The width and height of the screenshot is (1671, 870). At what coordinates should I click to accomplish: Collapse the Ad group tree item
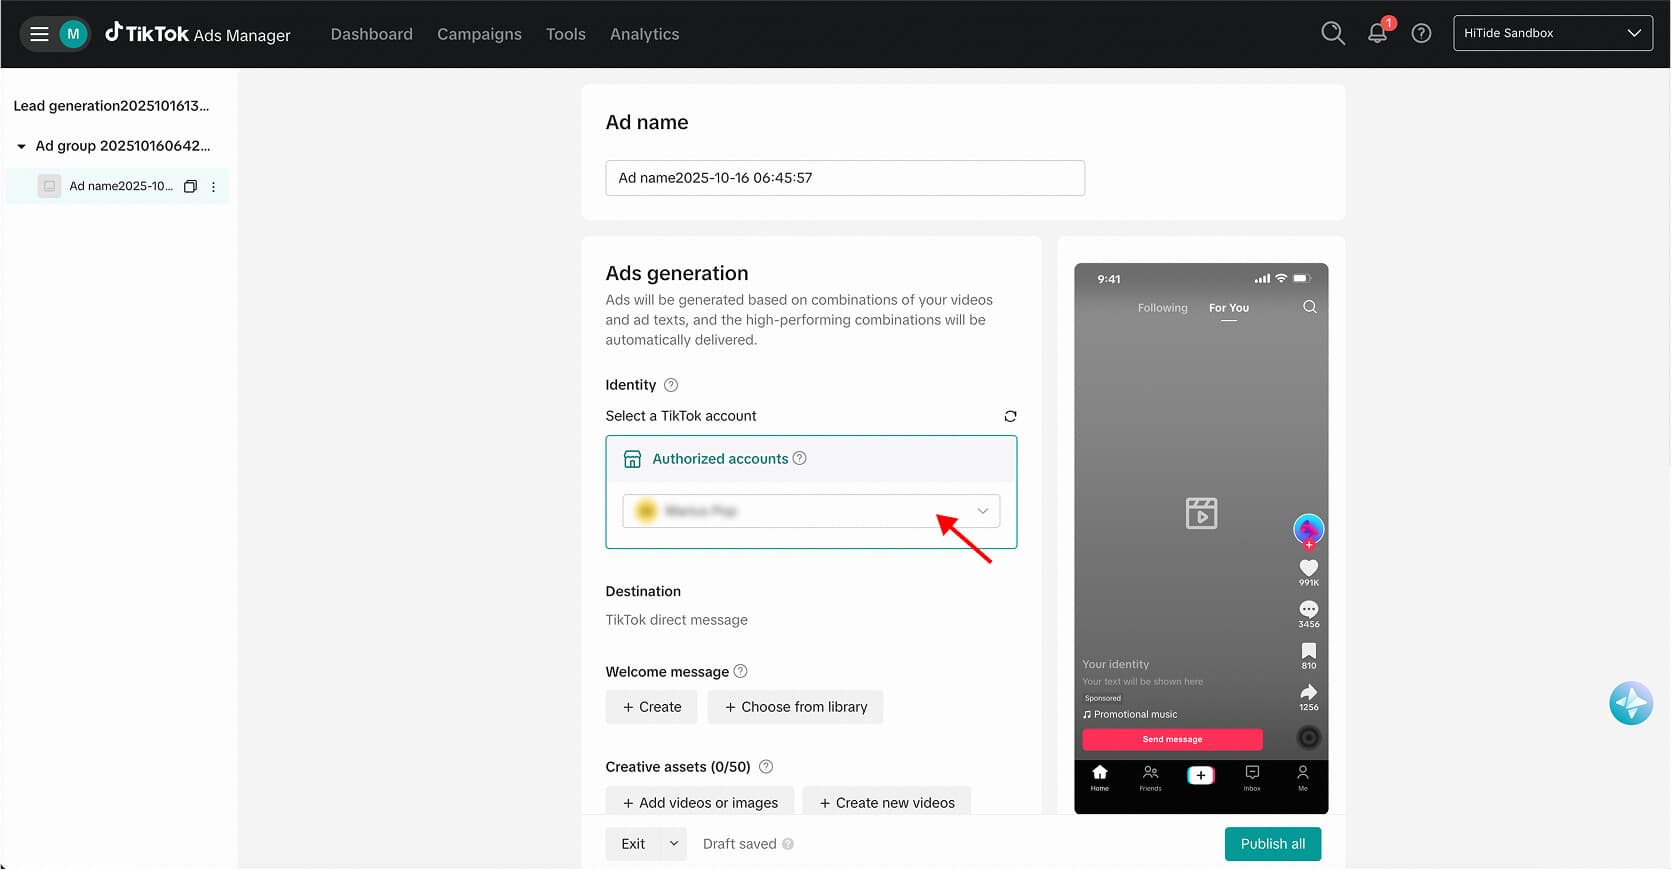[x=21, y=146]
